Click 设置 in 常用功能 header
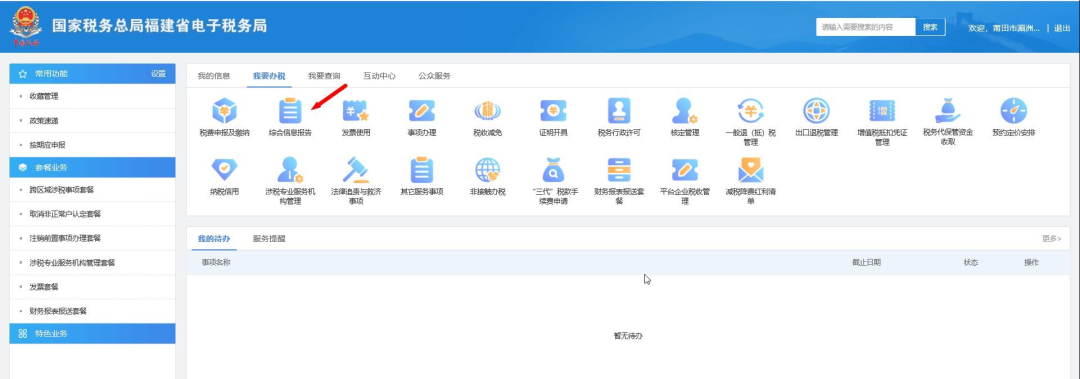 (158, 74)
